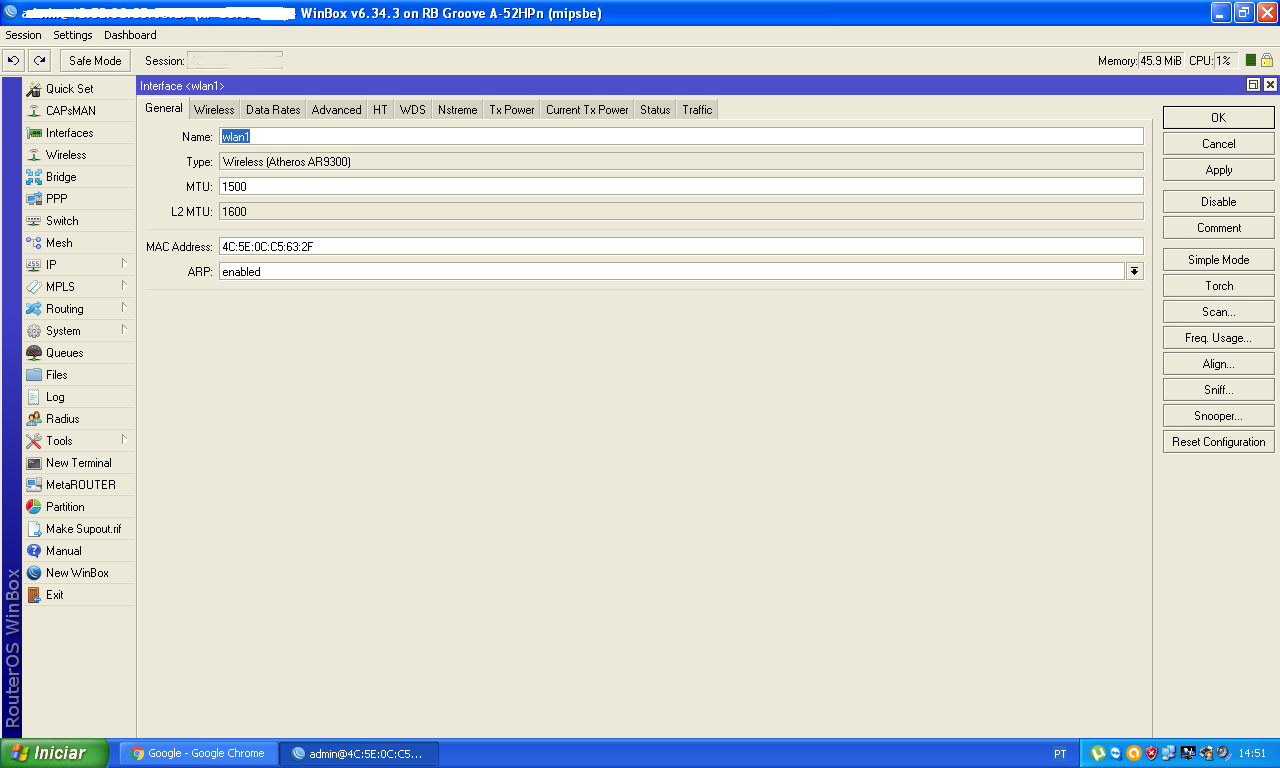Click the Comment button
The image size is (1280, 768).
(x=1218, y=228)
